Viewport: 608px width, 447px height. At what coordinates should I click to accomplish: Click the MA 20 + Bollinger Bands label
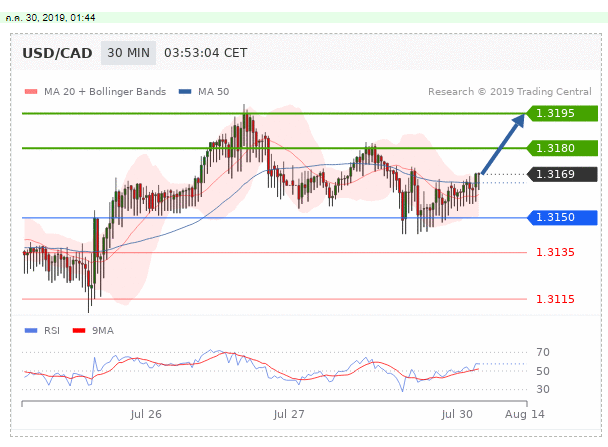[105, 92]
